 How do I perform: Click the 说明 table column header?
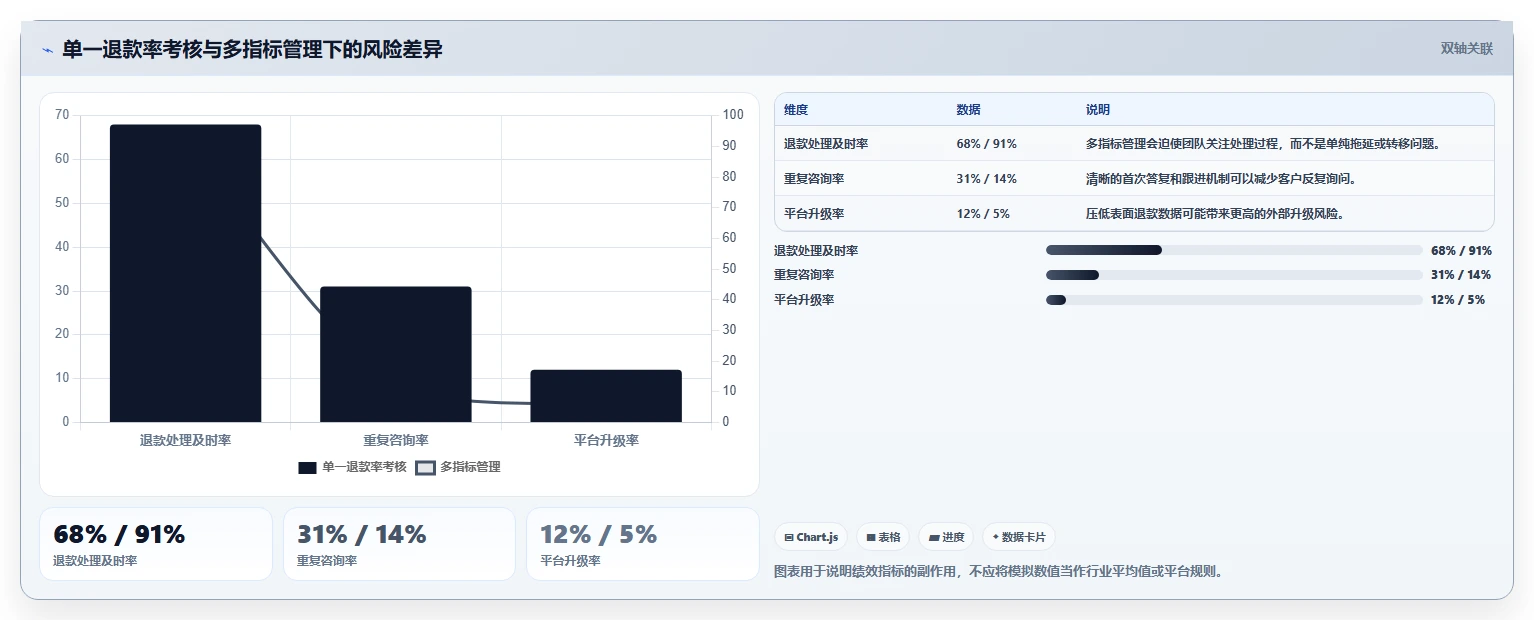[x=1098, y=110]
